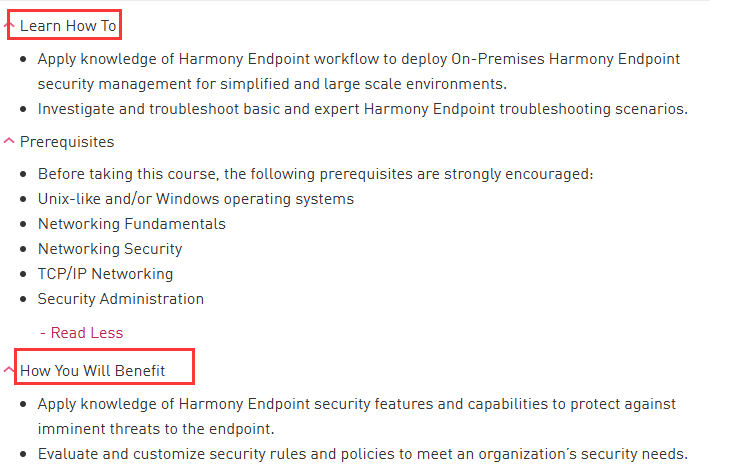736x473 pixels.
Task: Click 'Apply knowledge of Harmony Endpoint security features' line
Action: [x=357, y=404]
